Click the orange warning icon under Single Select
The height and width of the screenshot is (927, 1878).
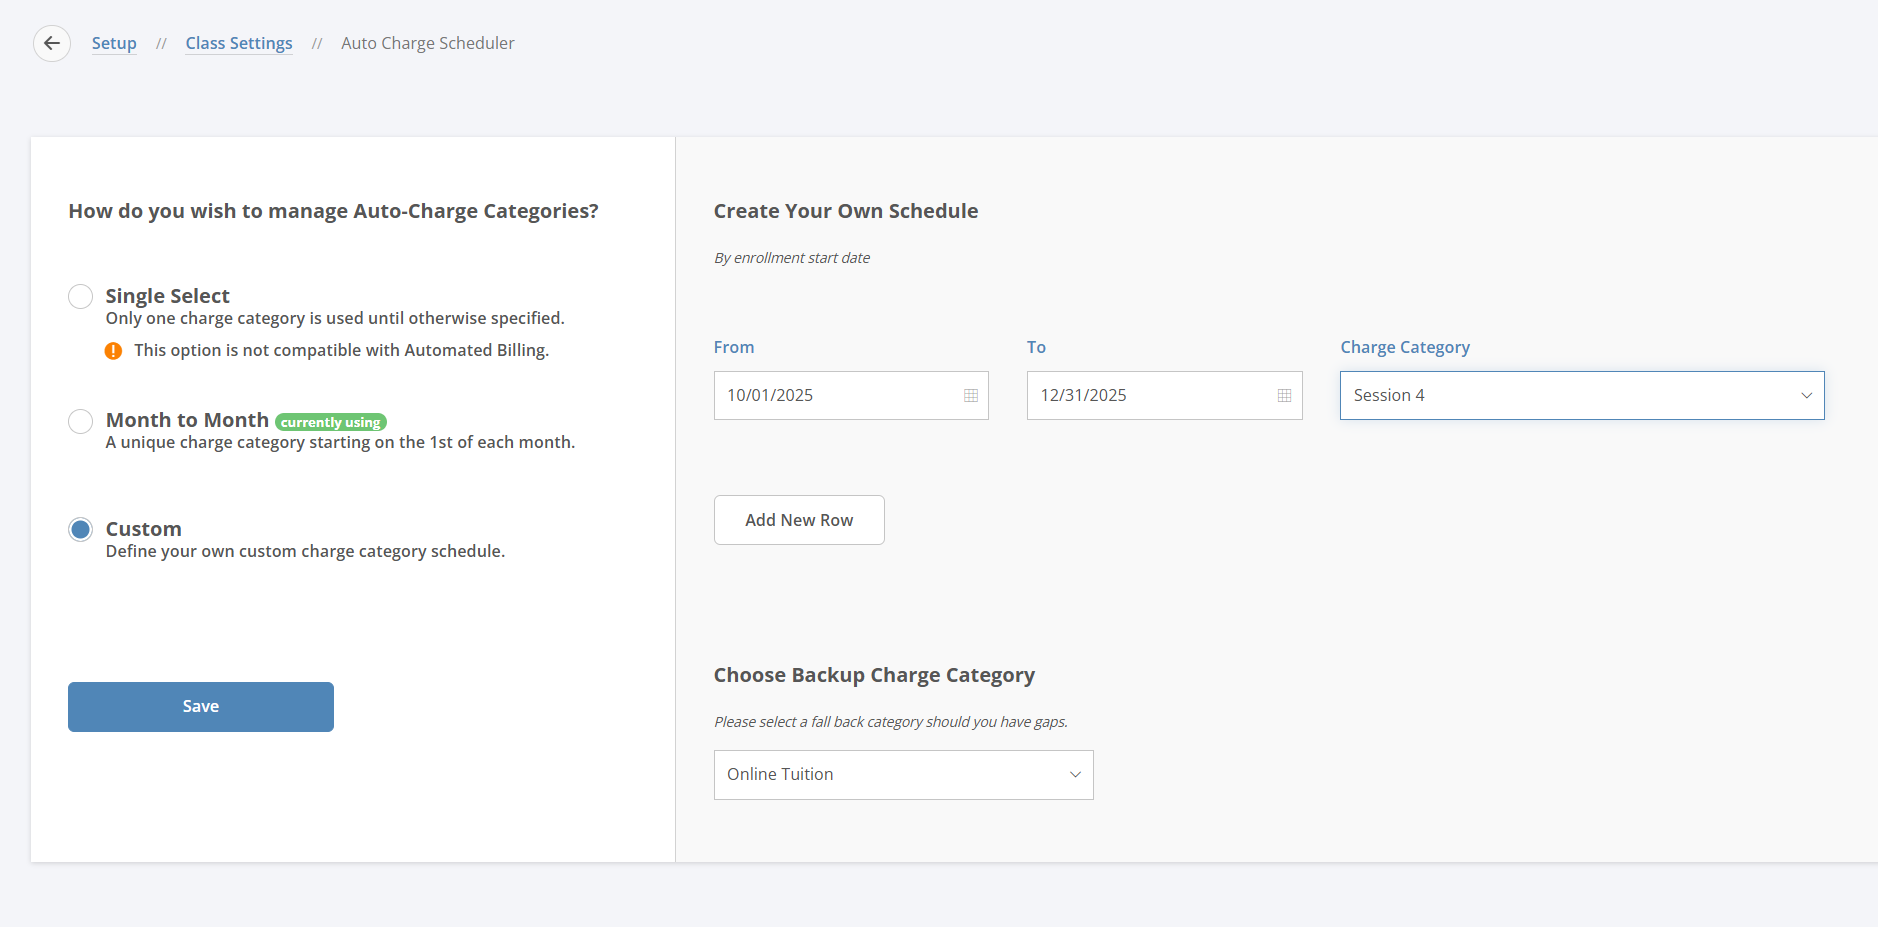(x=114, y=351)
